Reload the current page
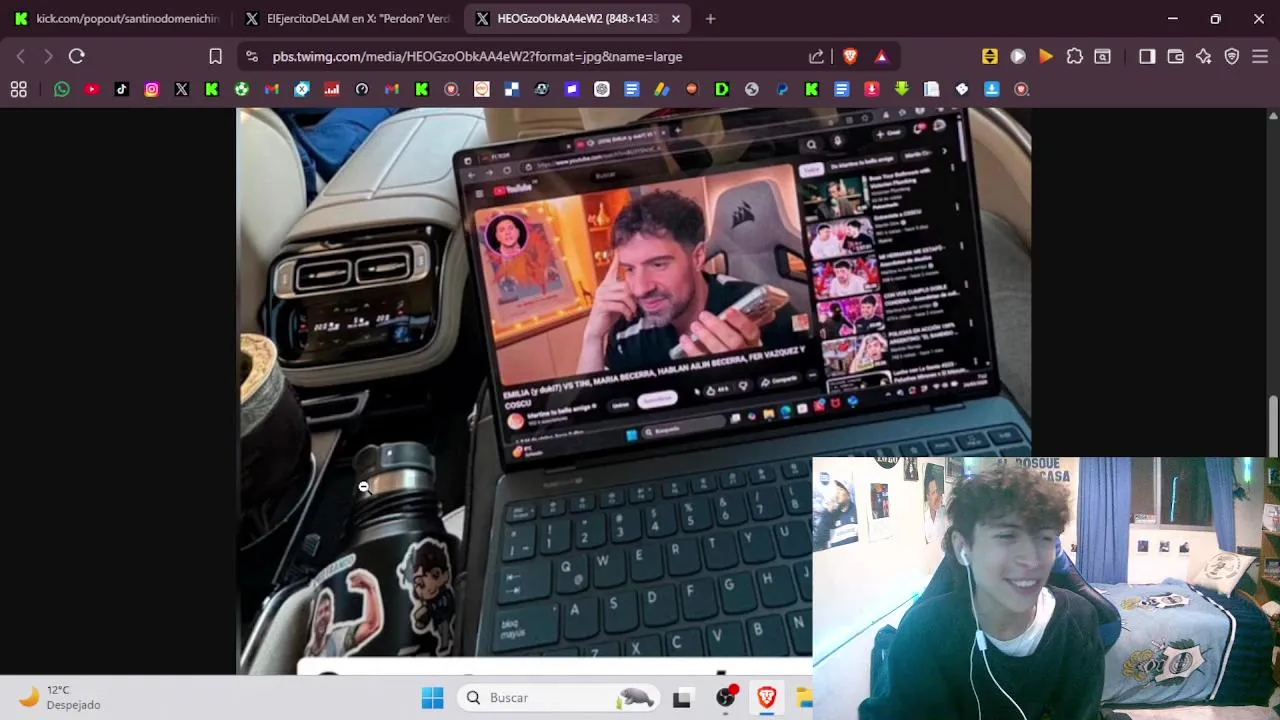 click(x=76, y=56)
